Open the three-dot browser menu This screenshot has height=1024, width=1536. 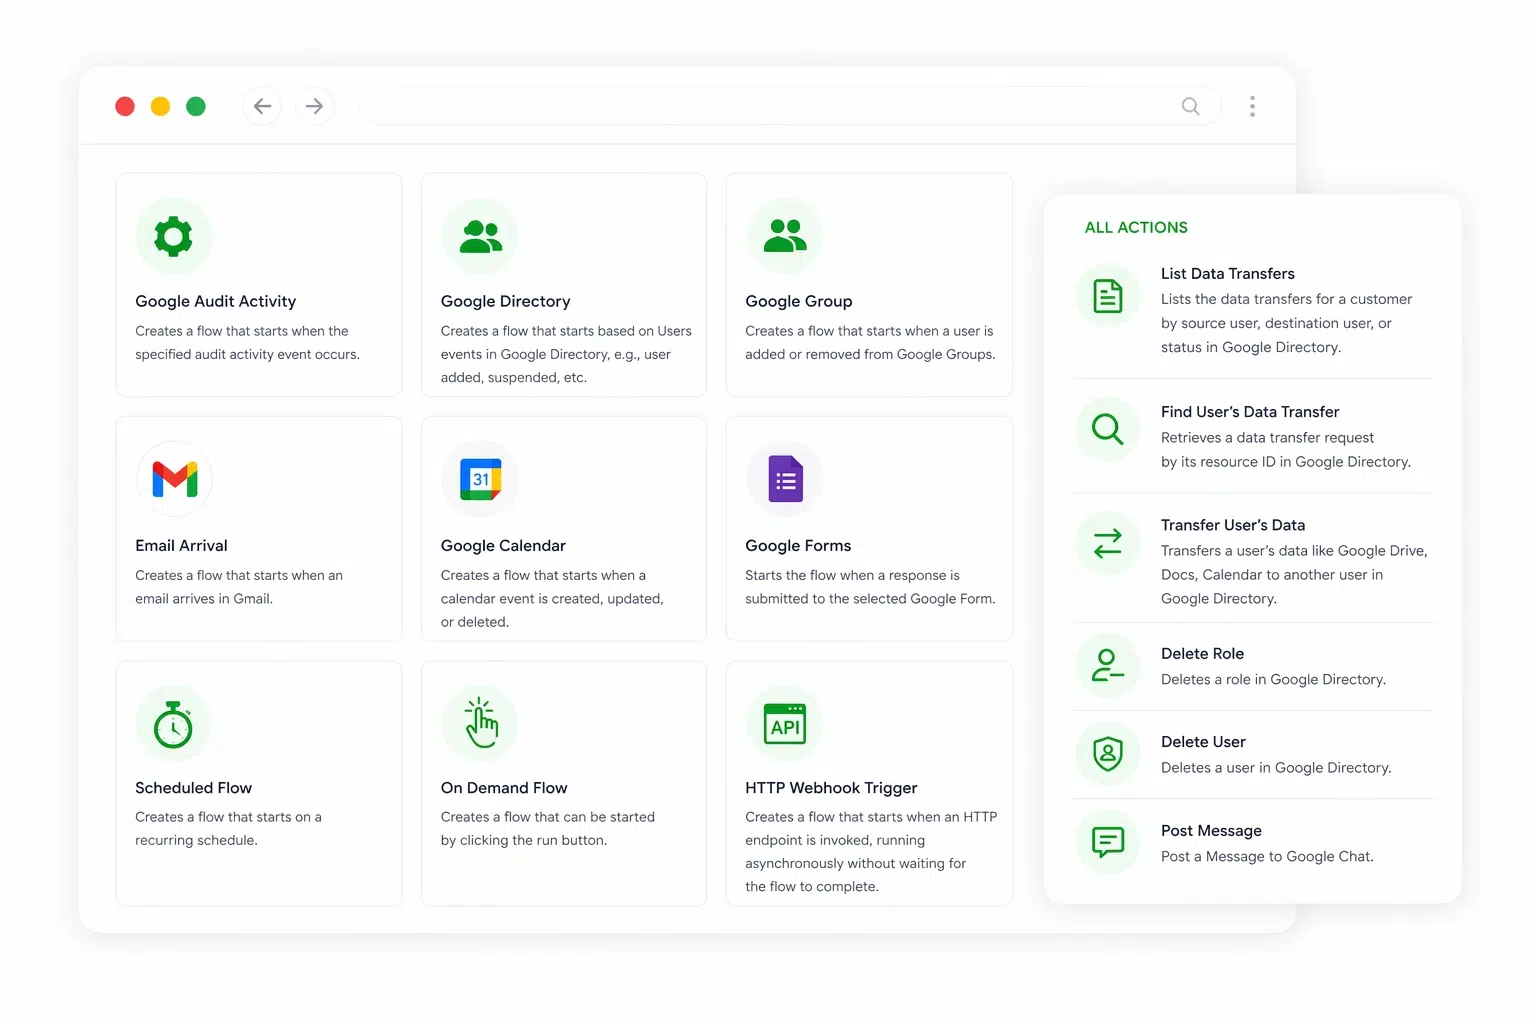point(1252,106)
